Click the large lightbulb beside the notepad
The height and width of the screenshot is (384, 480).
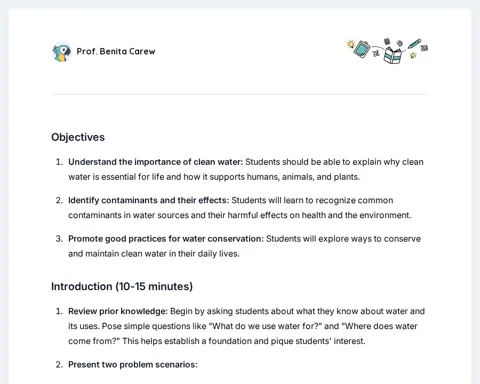click(351, 44)
